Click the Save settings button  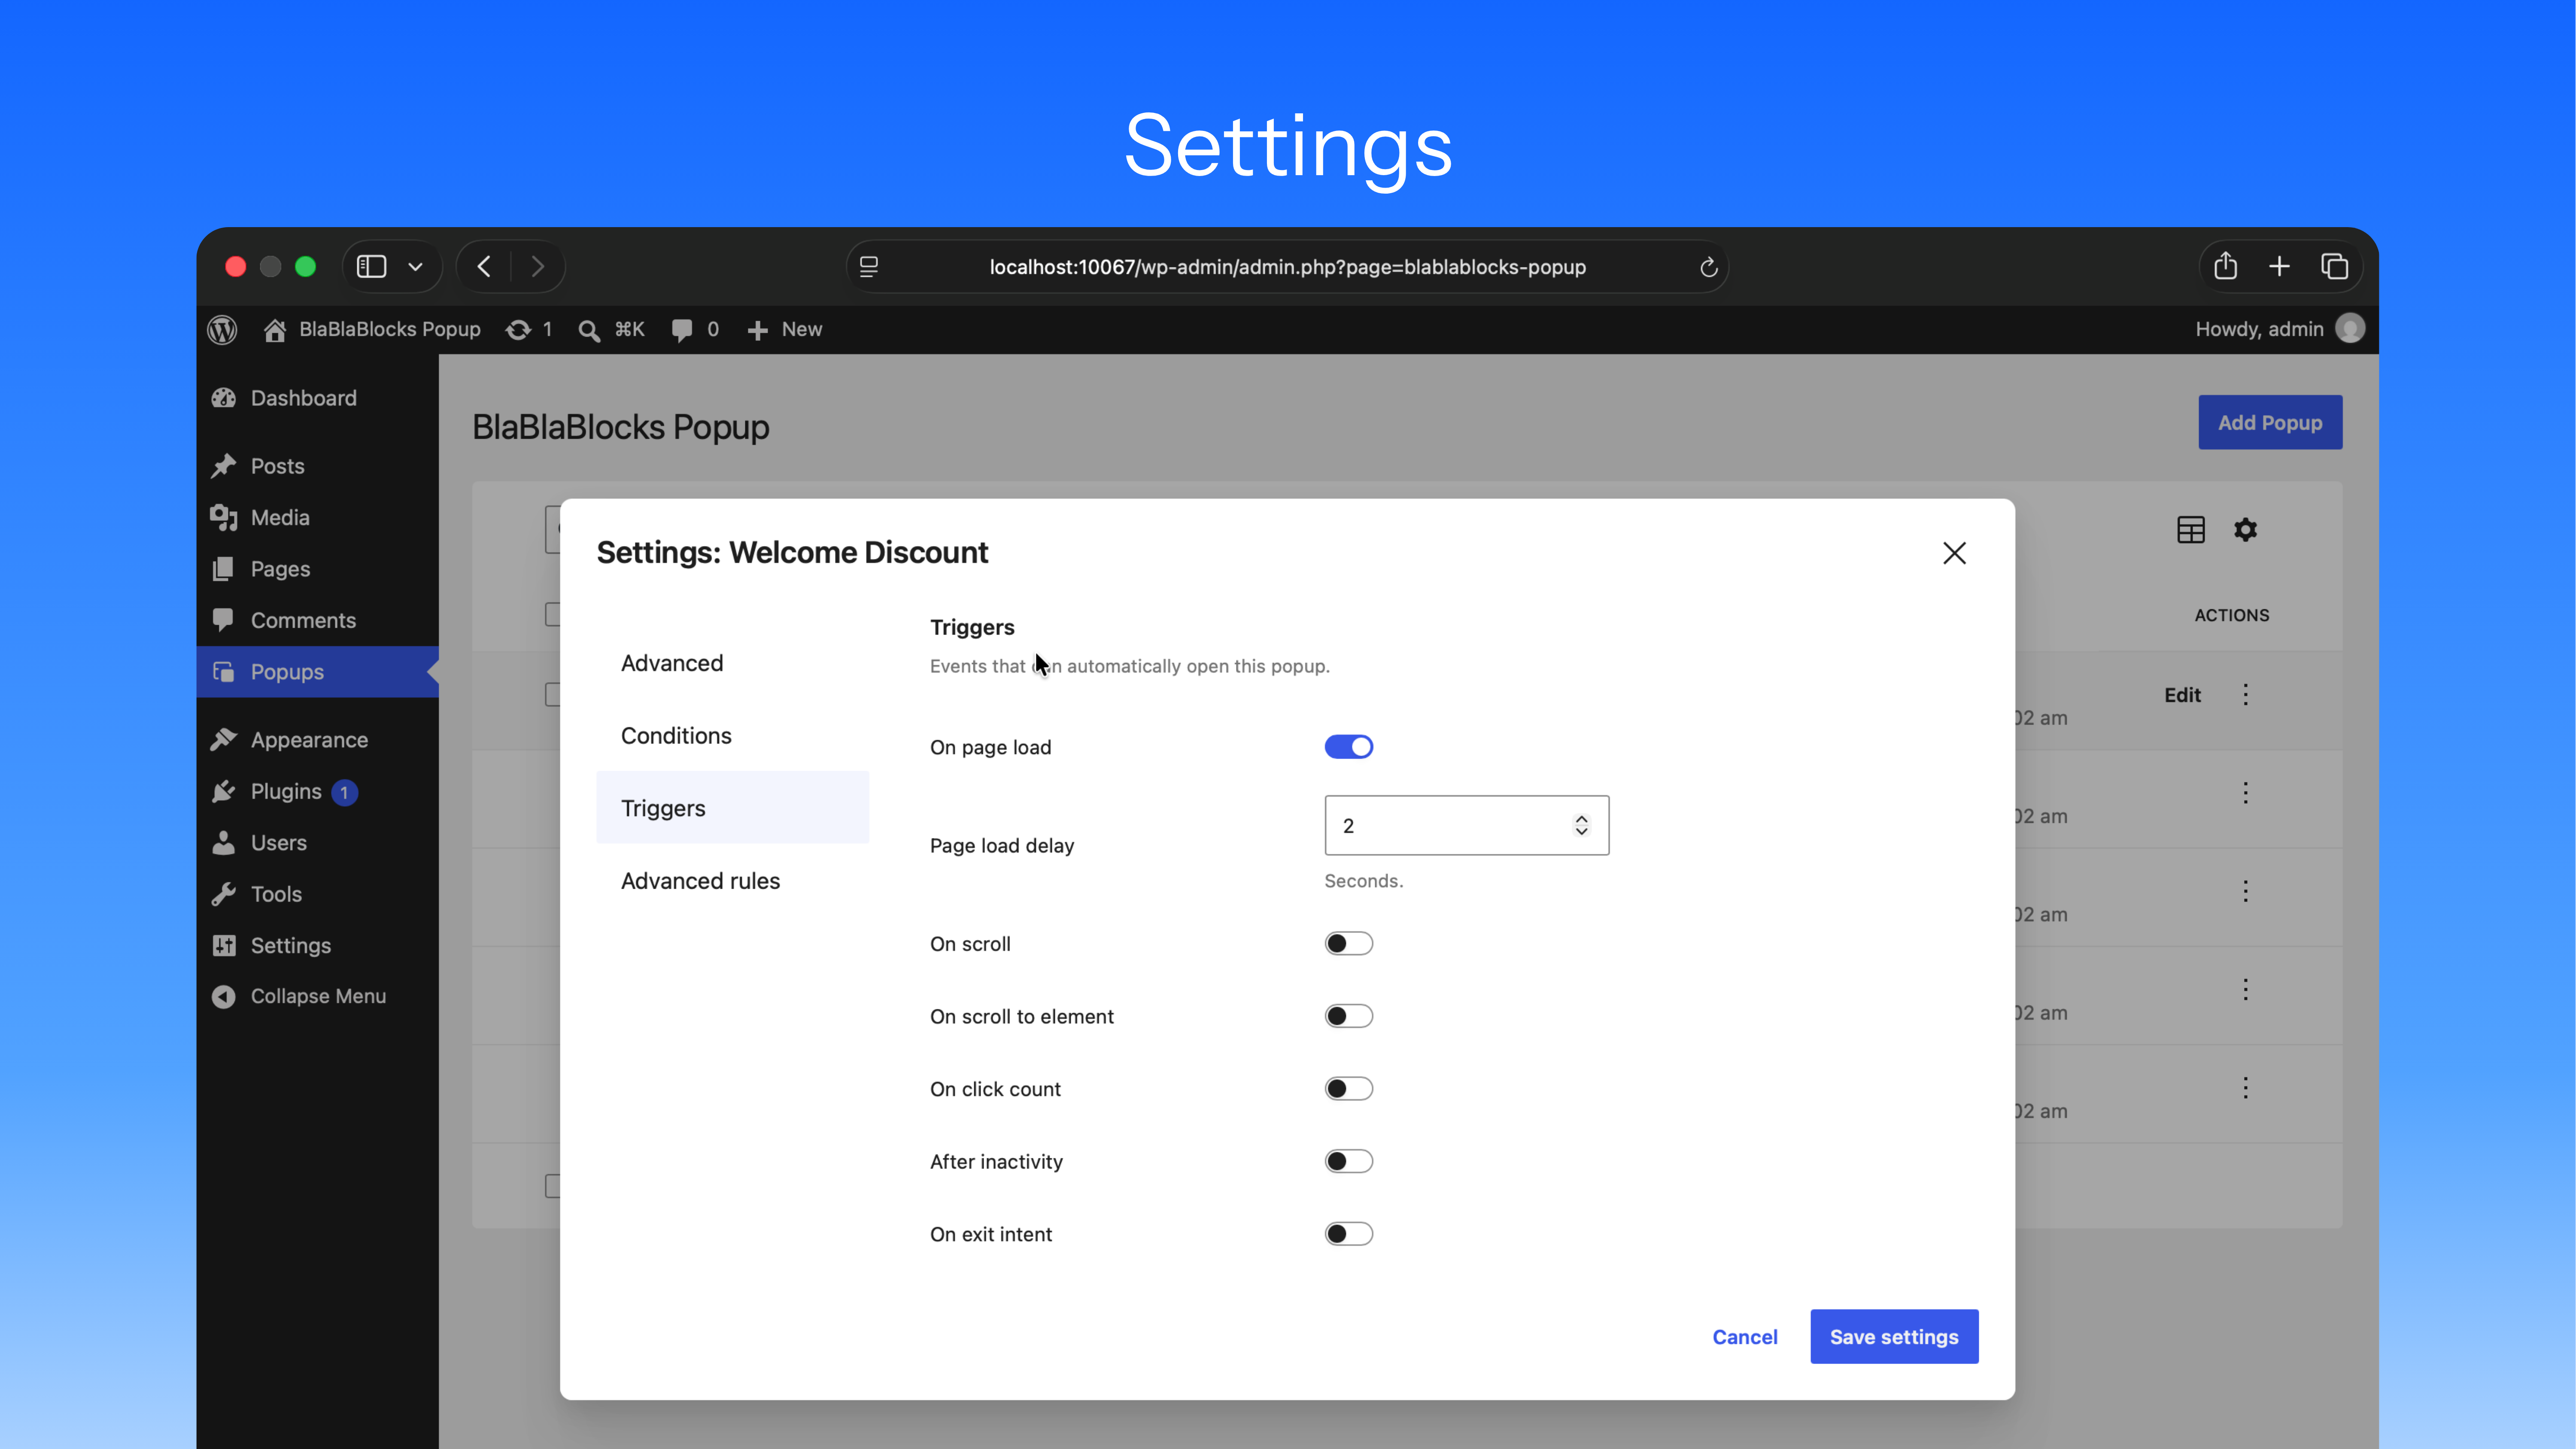click(1894, 1337)
